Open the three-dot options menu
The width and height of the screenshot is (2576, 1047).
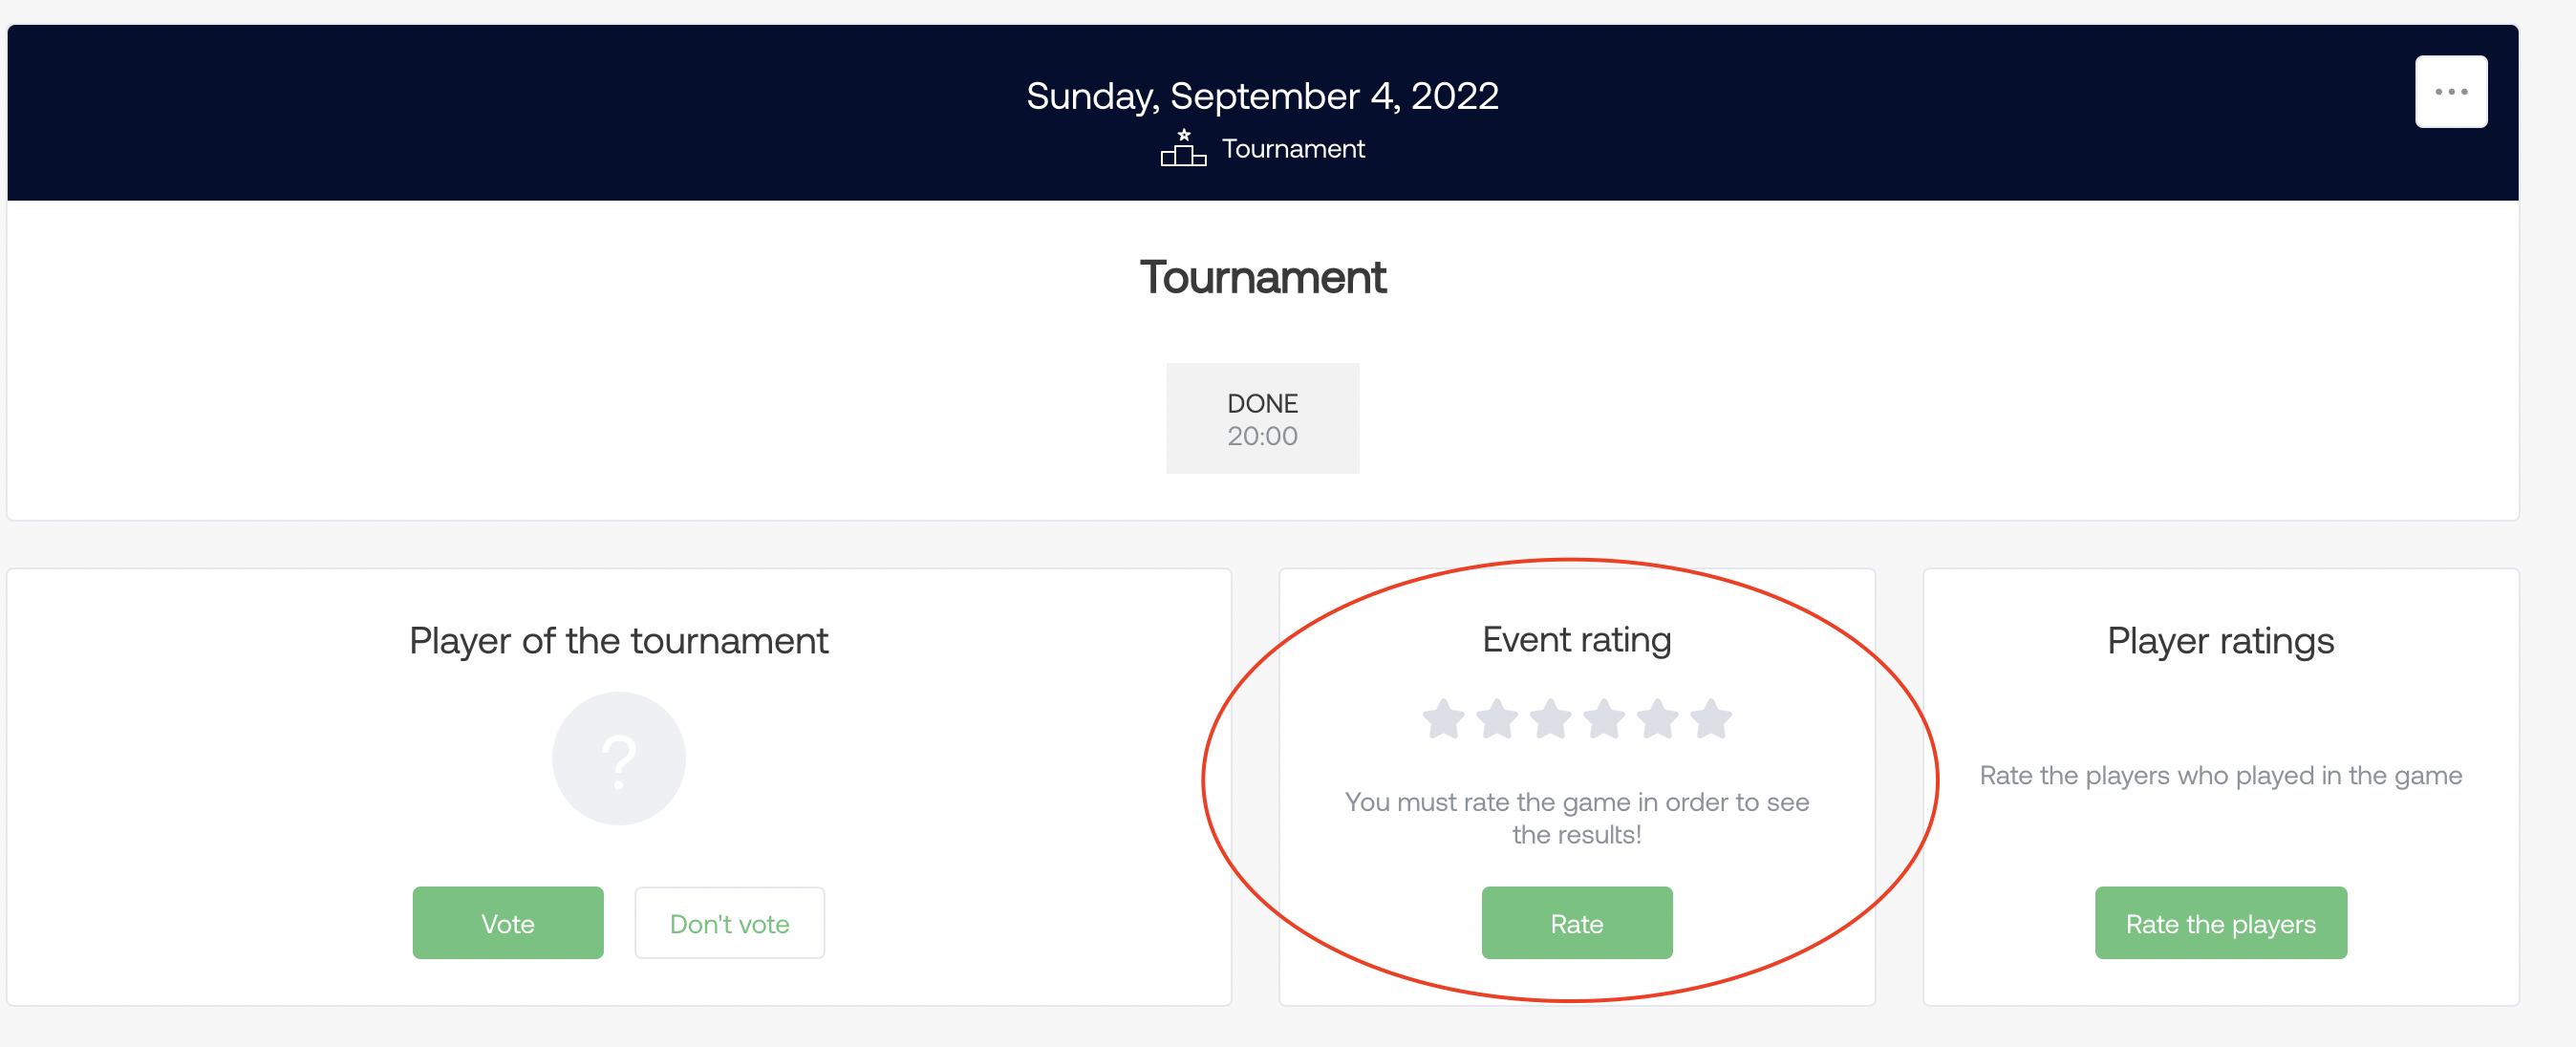pos(2450,92)
